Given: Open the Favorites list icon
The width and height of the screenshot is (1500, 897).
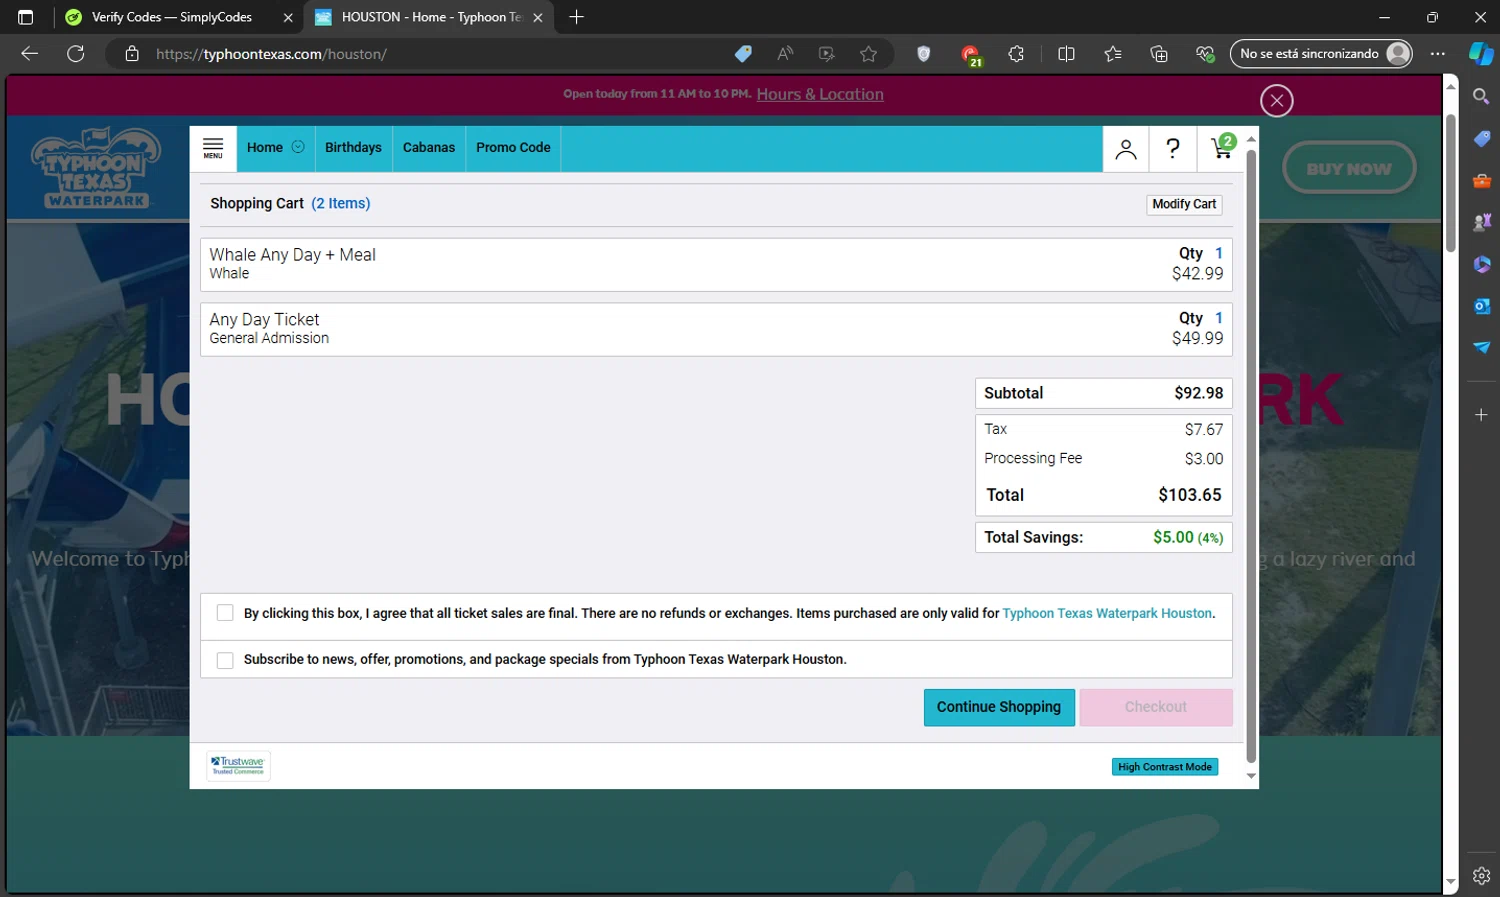Looking at the screenshot, I should tap(1113, 54).
